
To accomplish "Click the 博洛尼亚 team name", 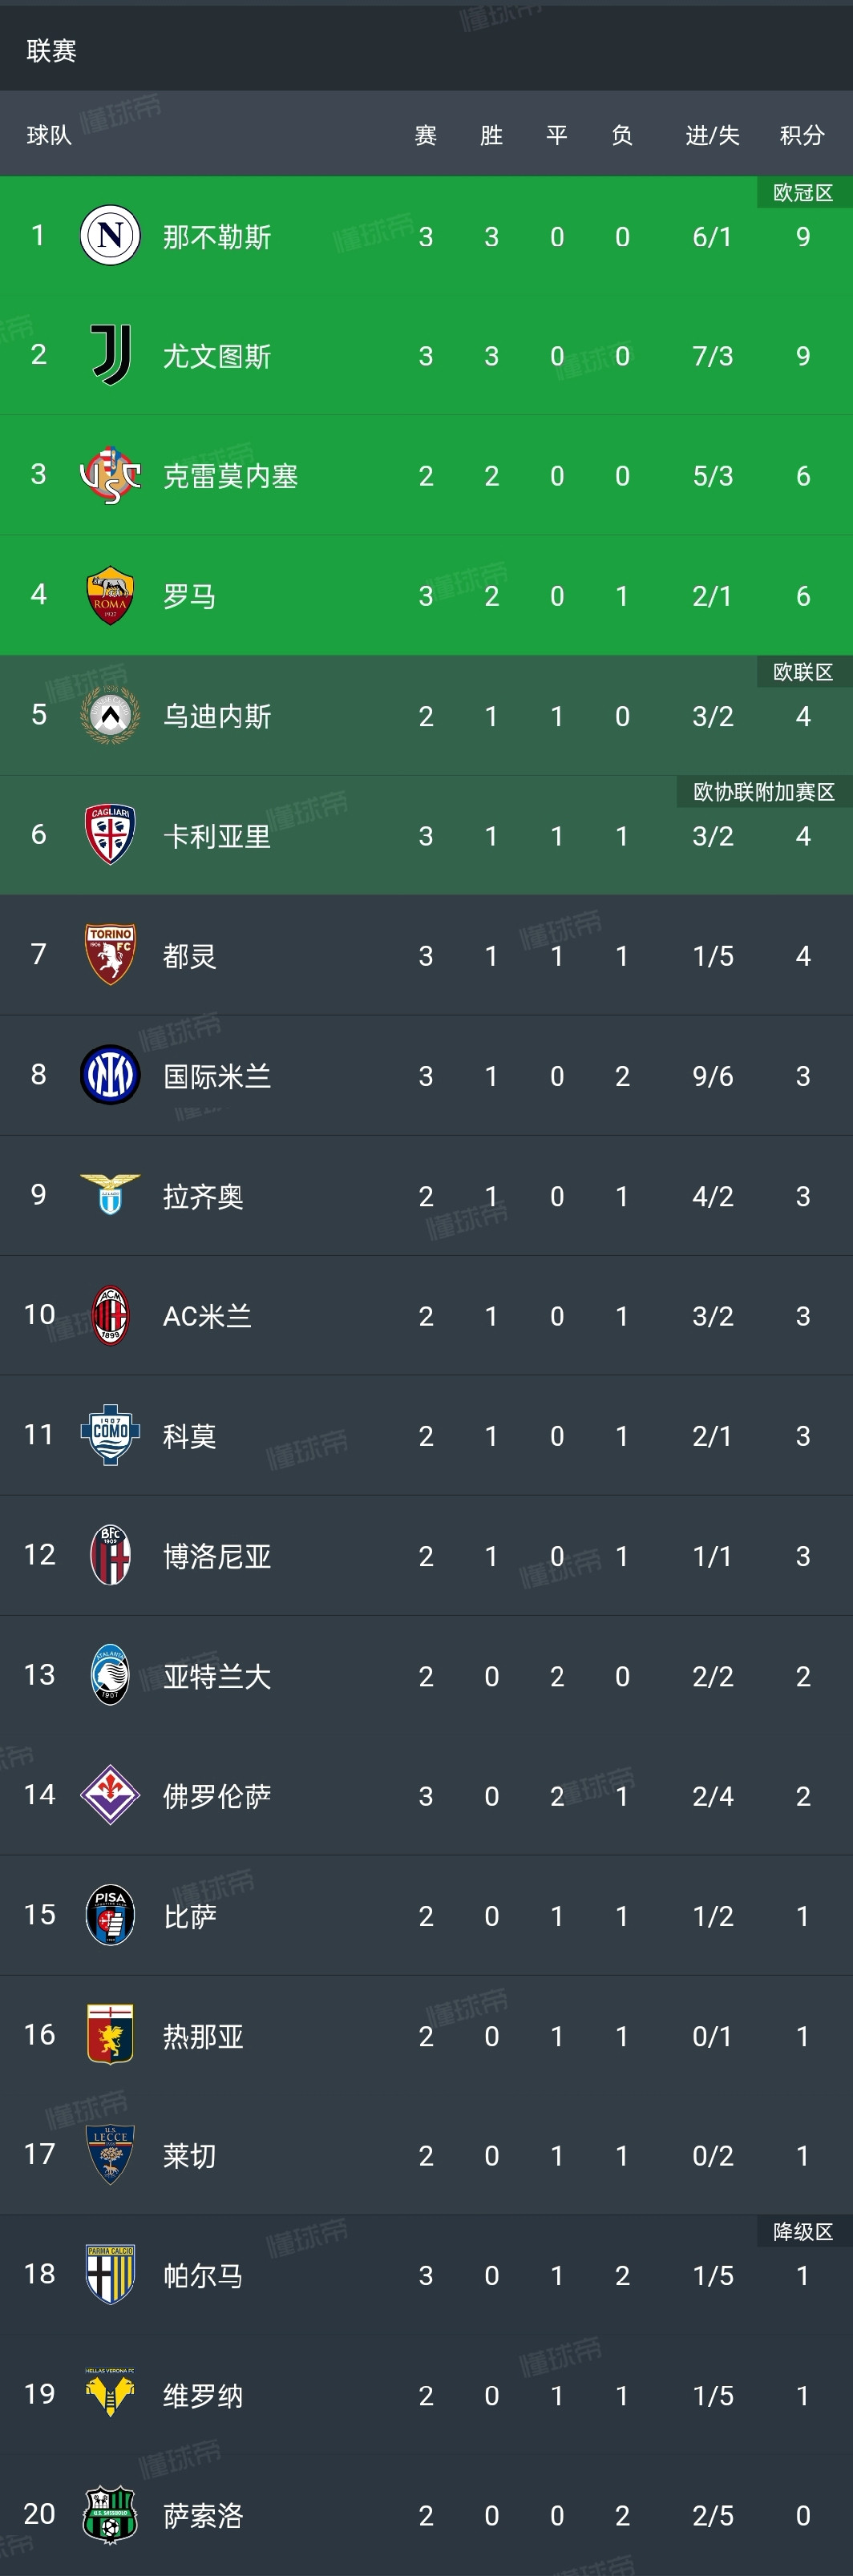I will 217,1556.
